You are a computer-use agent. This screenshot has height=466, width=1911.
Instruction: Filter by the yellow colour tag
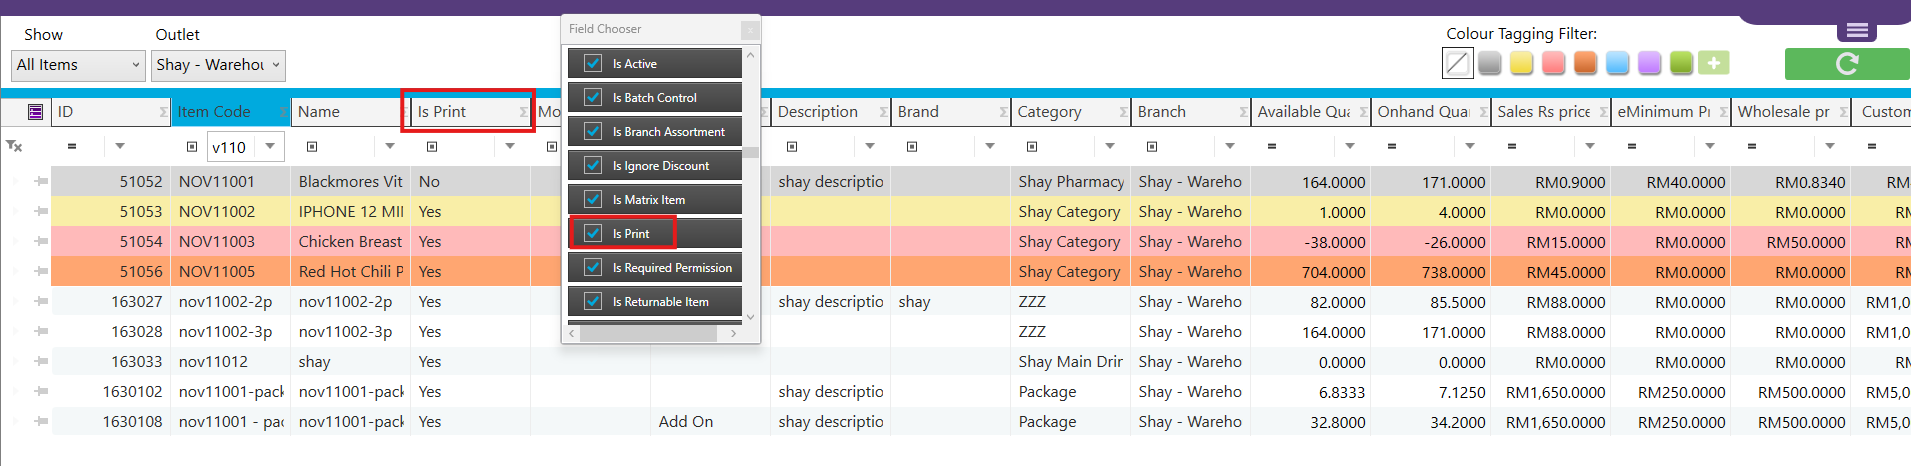tap(1521, 64)
